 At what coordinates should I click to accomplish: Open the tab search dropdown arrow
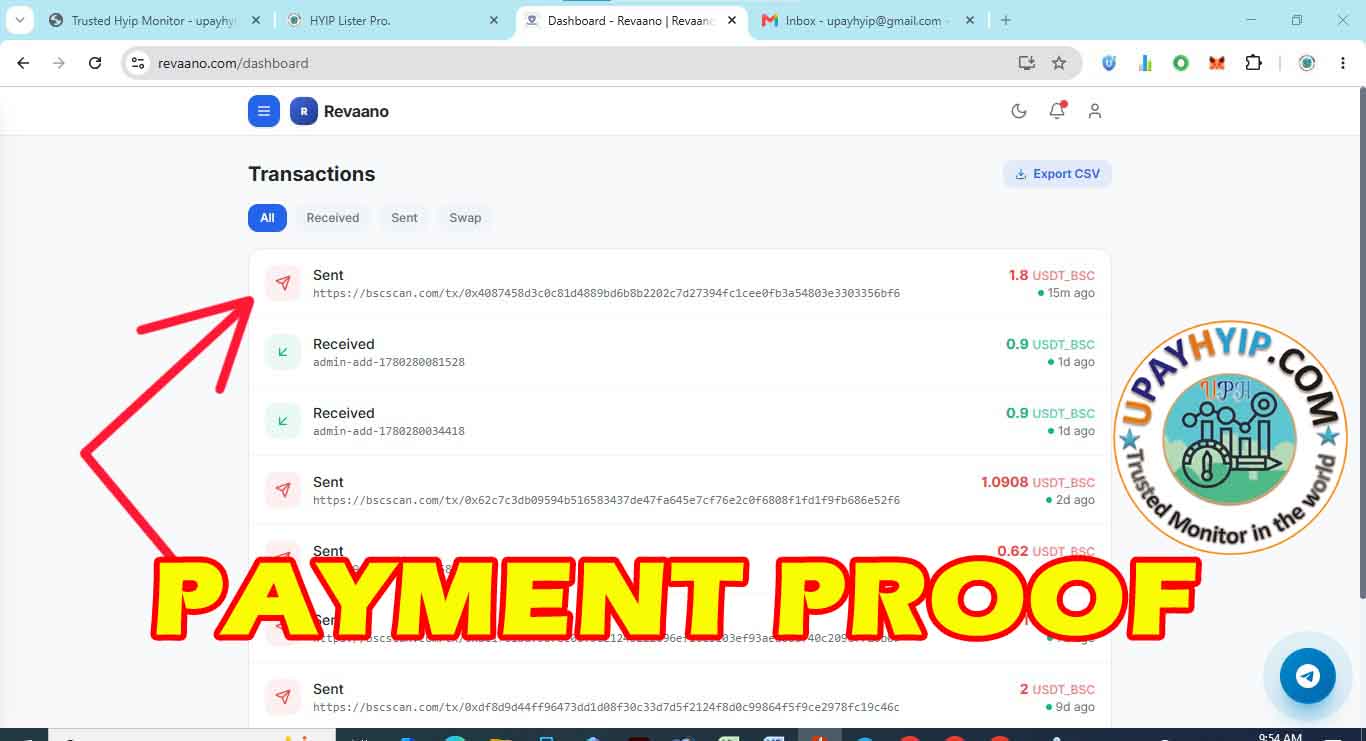(18, 20)
